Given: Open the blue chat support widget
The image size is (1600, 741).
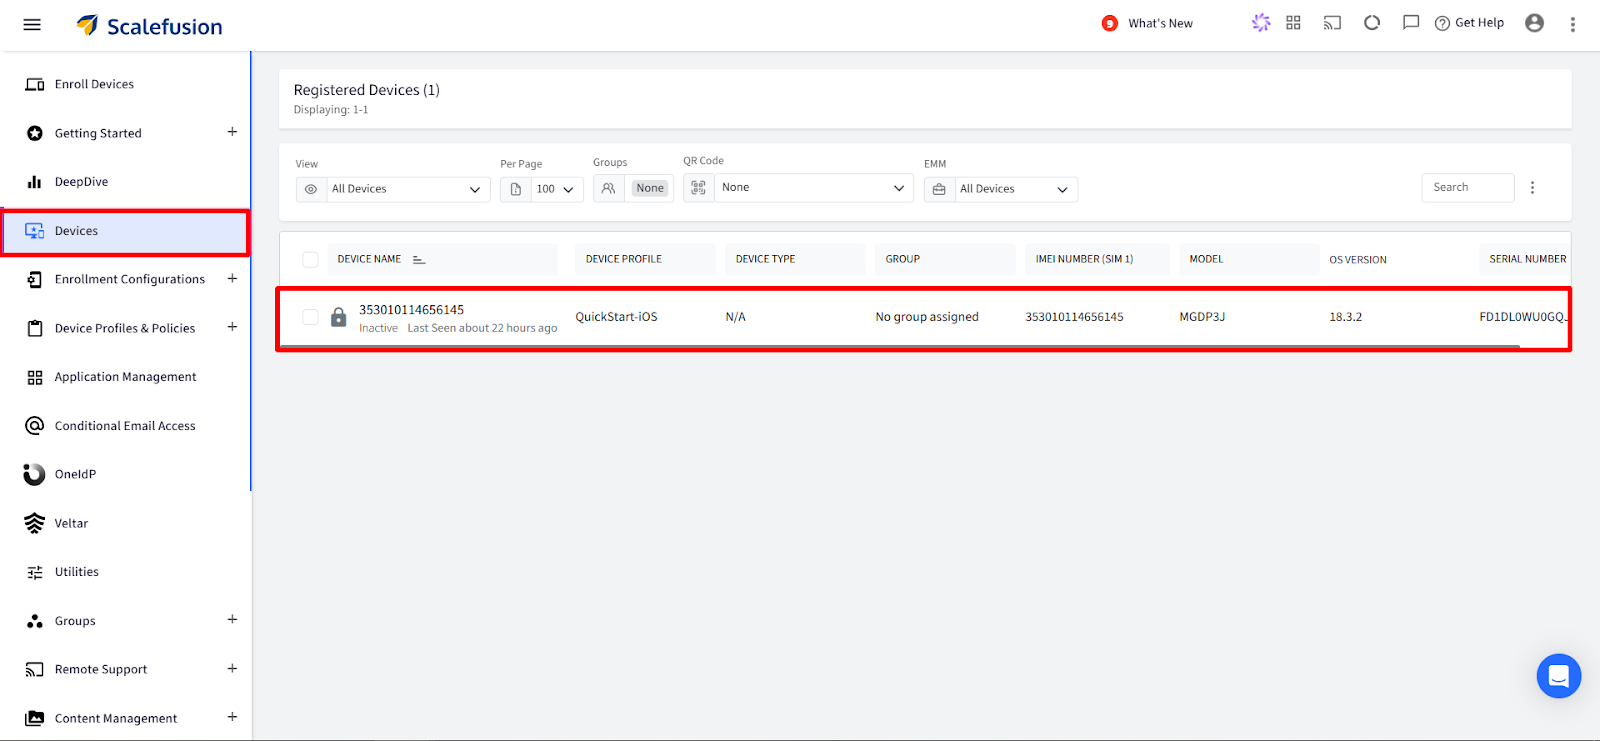Looking at the screenshot, I should (x=1558, y=676).
